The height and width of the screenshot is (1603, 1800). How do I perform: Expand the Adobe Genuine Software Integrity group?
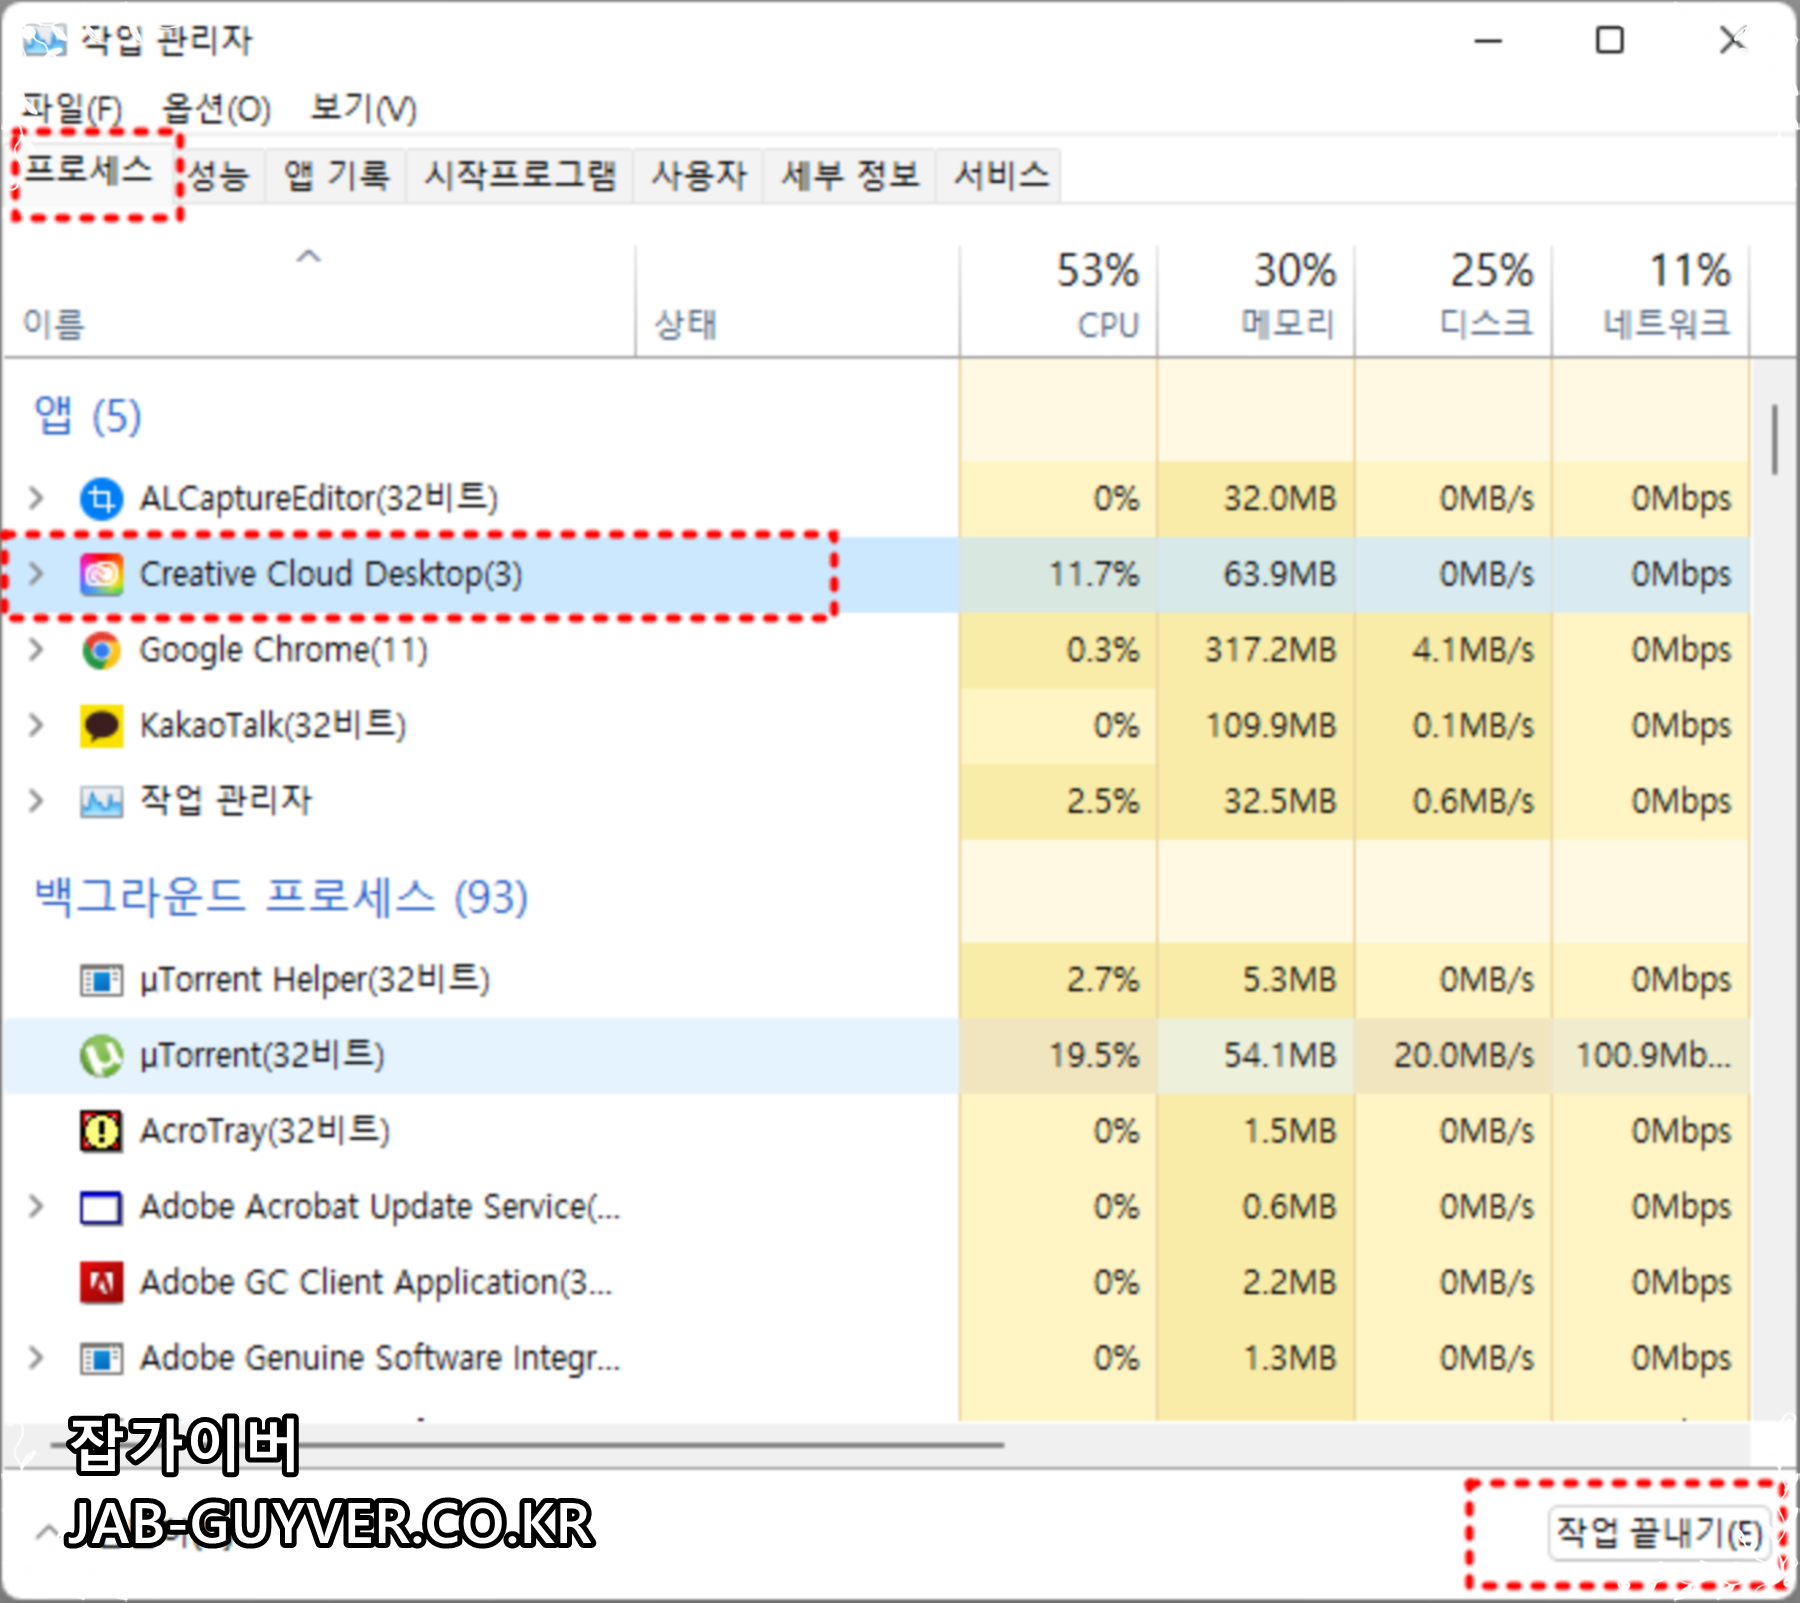tap(36, 1357)
